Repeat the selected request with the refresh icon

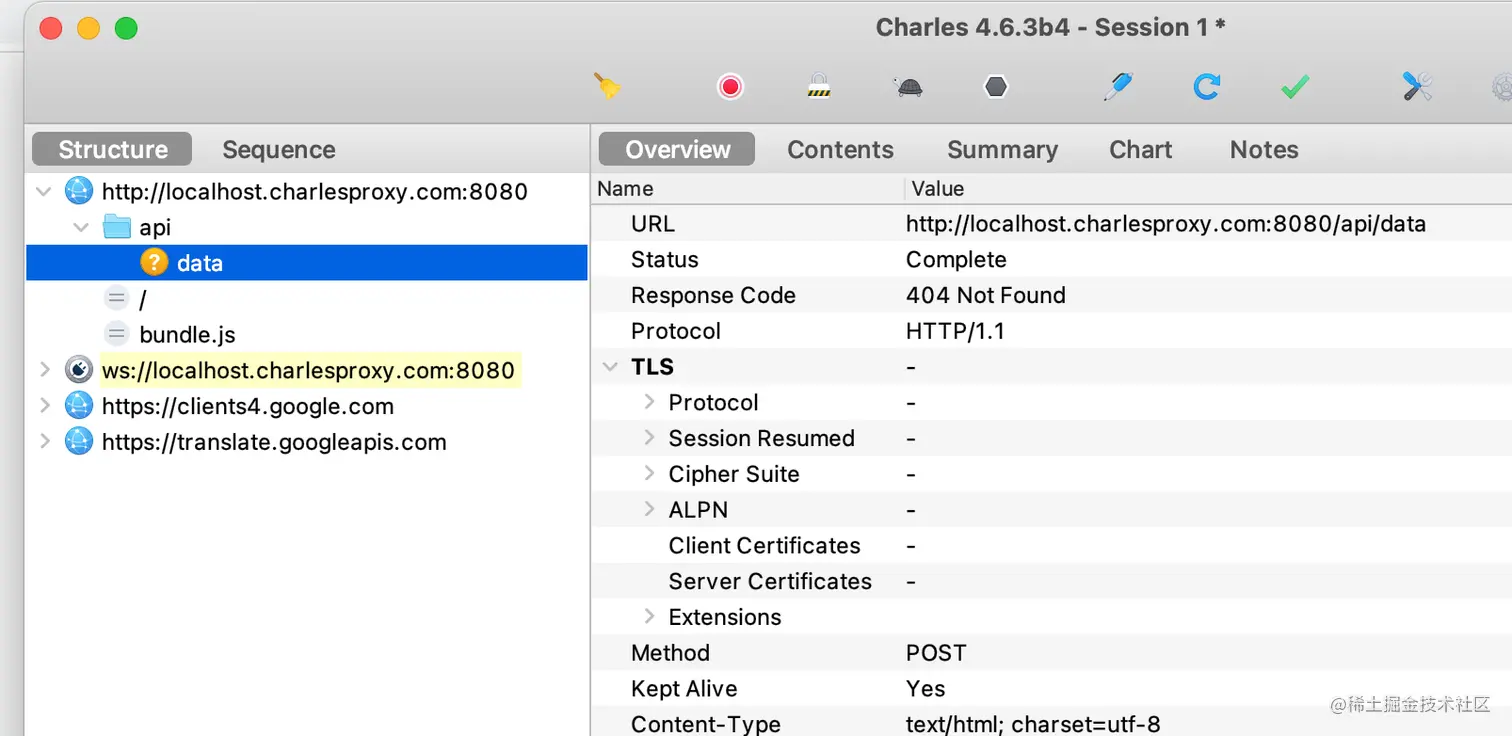[1207, 87]
